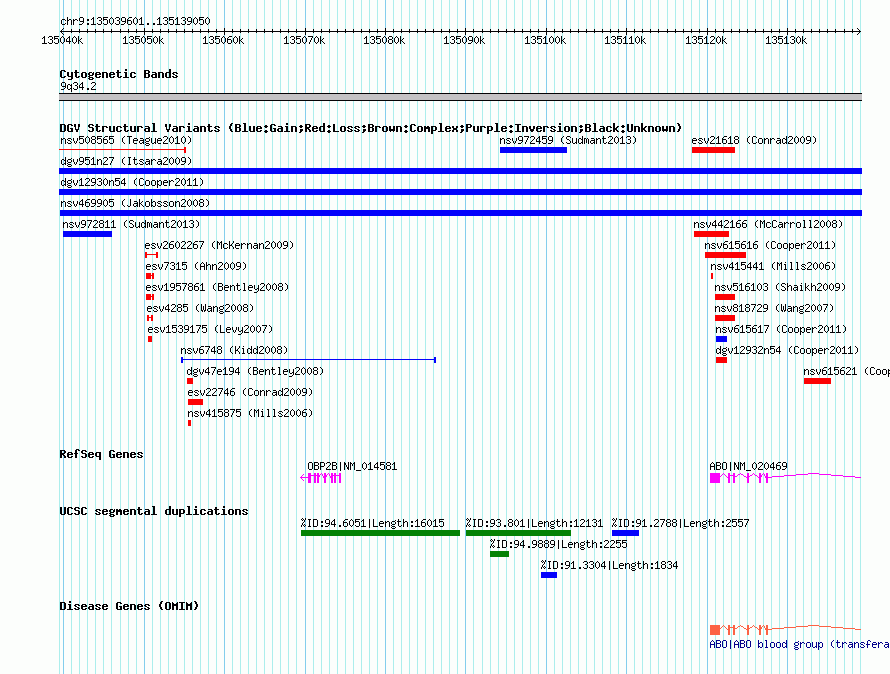Click the nsv442166 (McCarroll2008) red bar
This screenshot has width=890, height=674.
click(x=711, y=234)
